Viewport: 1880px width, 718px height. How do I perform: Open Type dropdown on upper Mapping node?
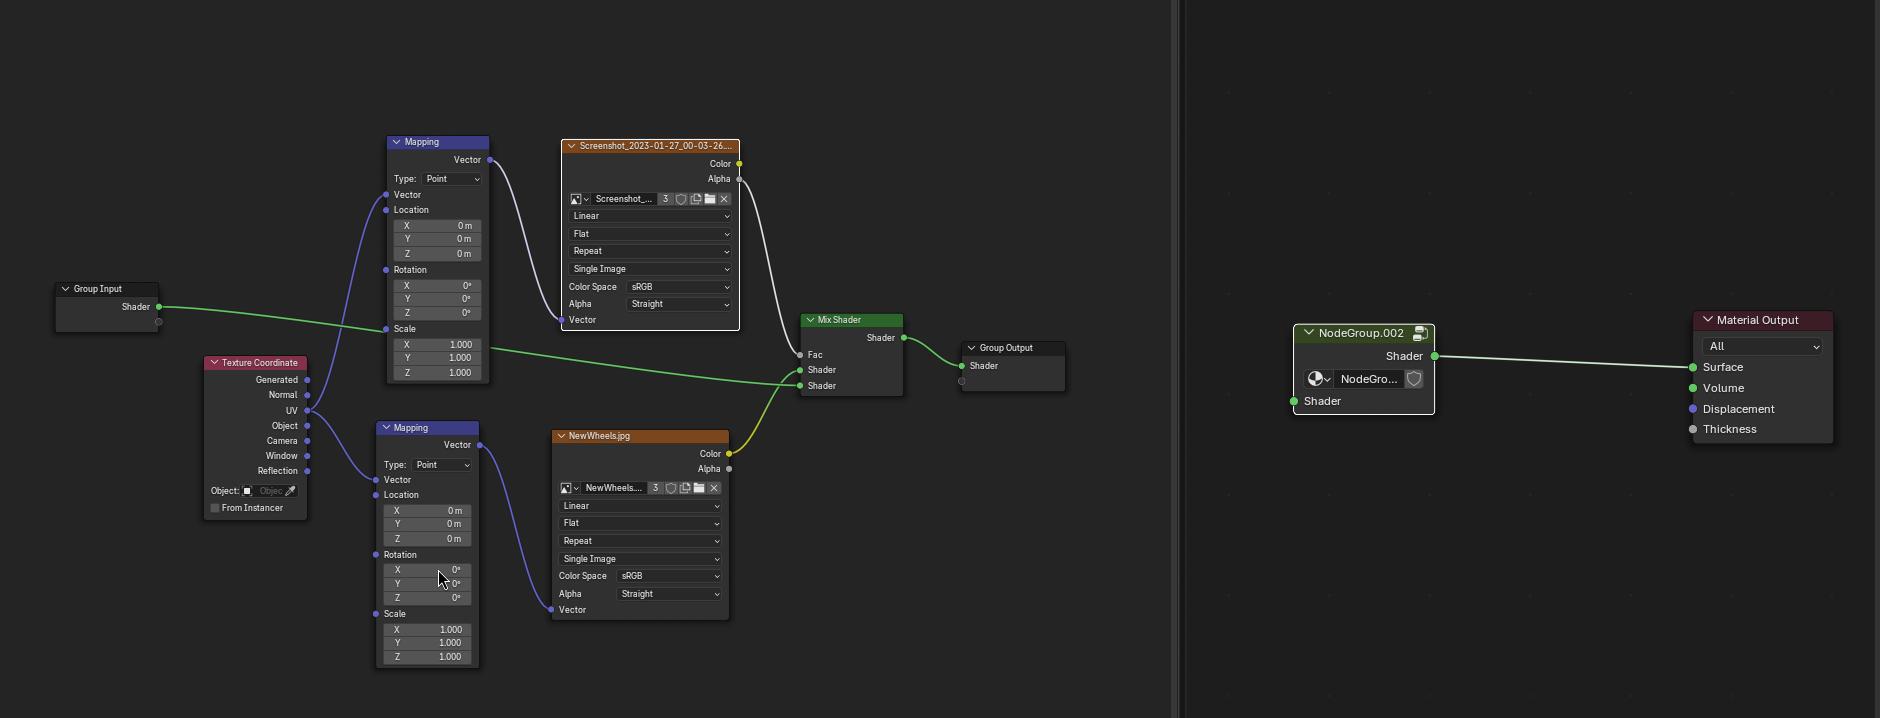[x=452, y=179]
